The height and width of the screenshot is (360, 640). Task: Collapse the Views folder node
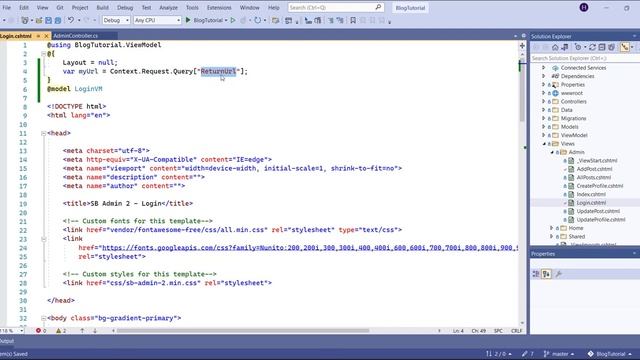click(544, 144)
